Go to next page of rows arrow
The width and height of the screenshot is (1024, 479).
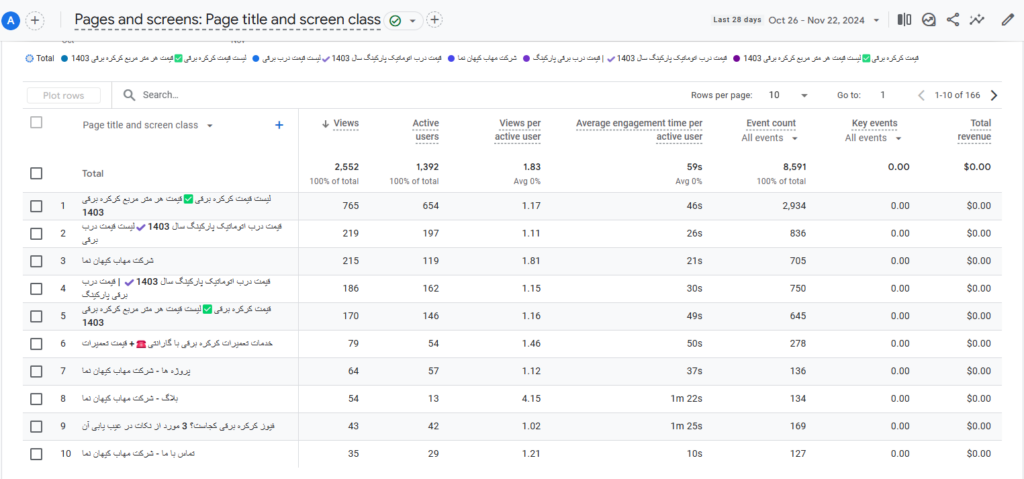pyautogui.click(x=994, y=95)
